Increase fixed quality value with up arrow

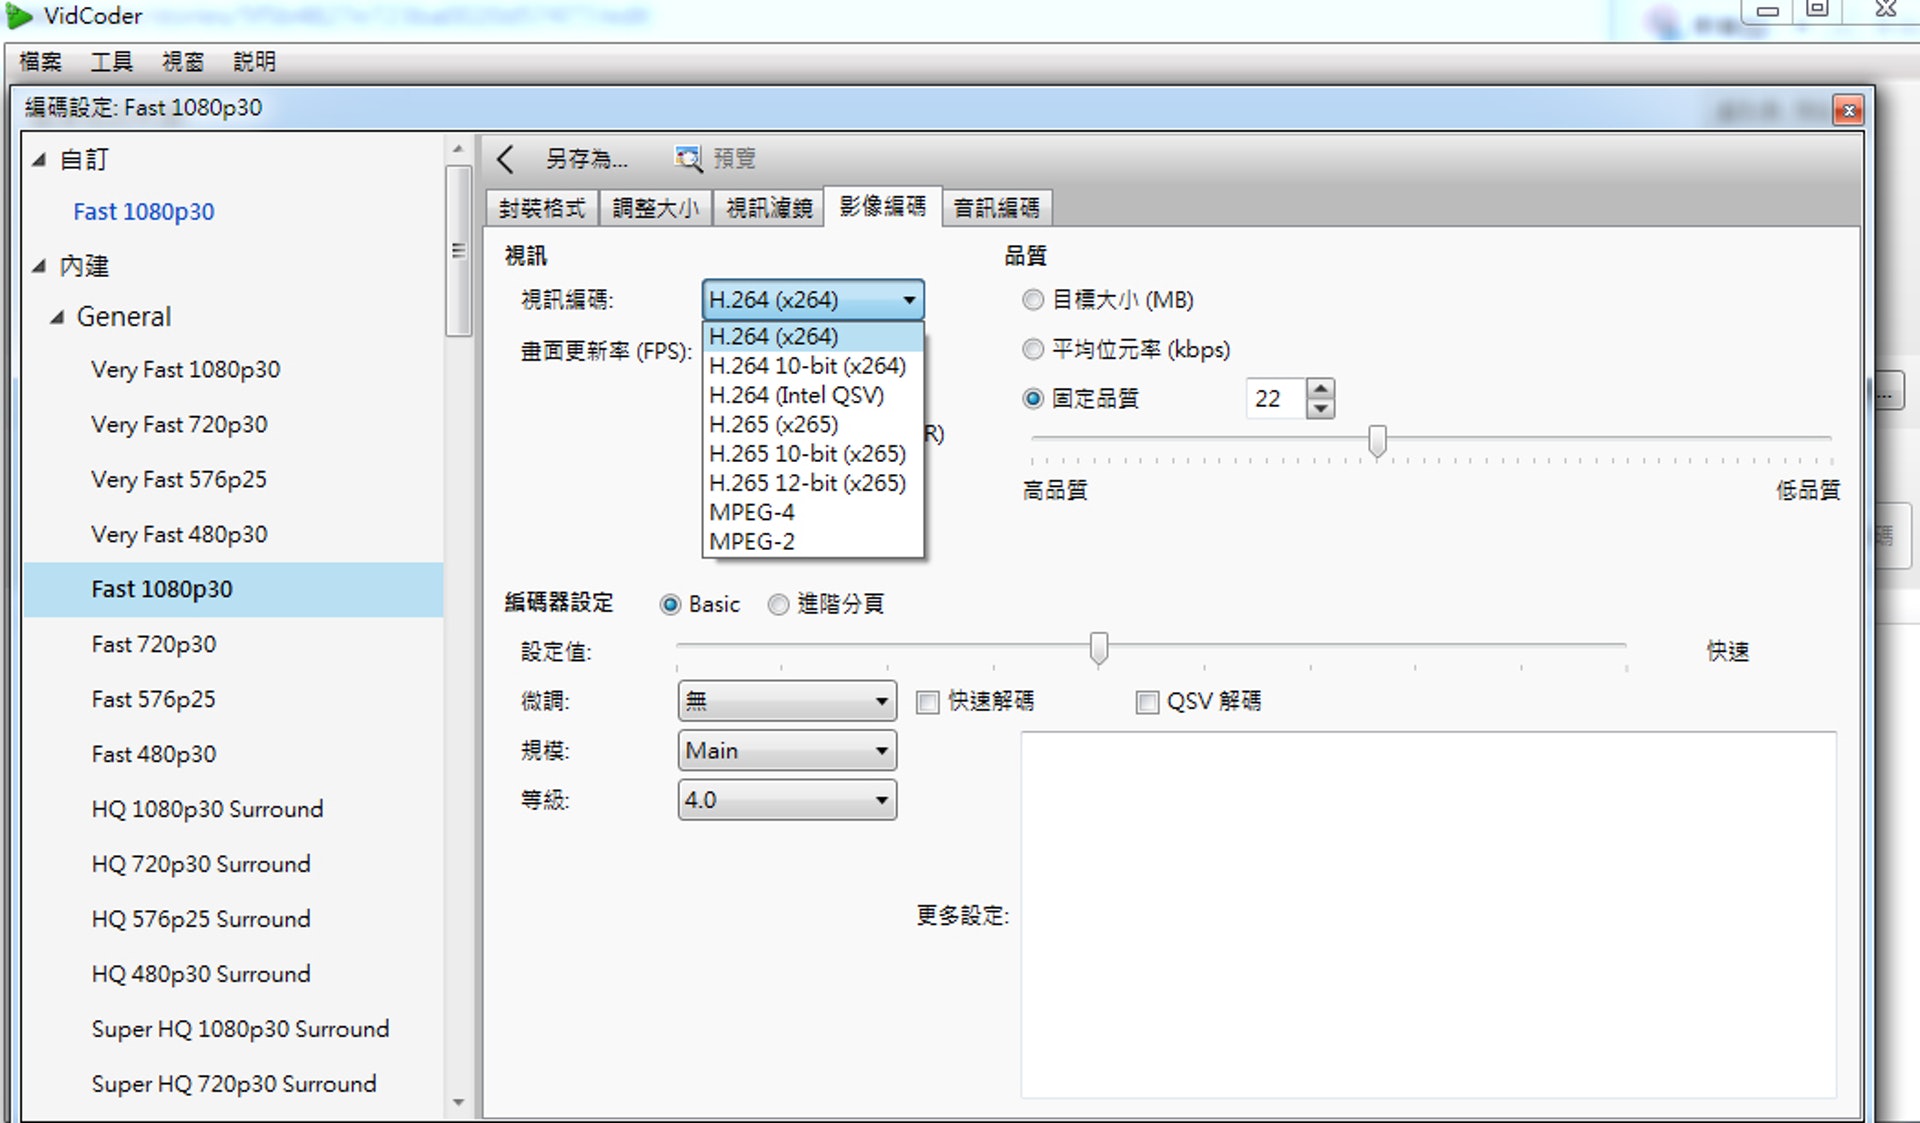coord(1321,389)
